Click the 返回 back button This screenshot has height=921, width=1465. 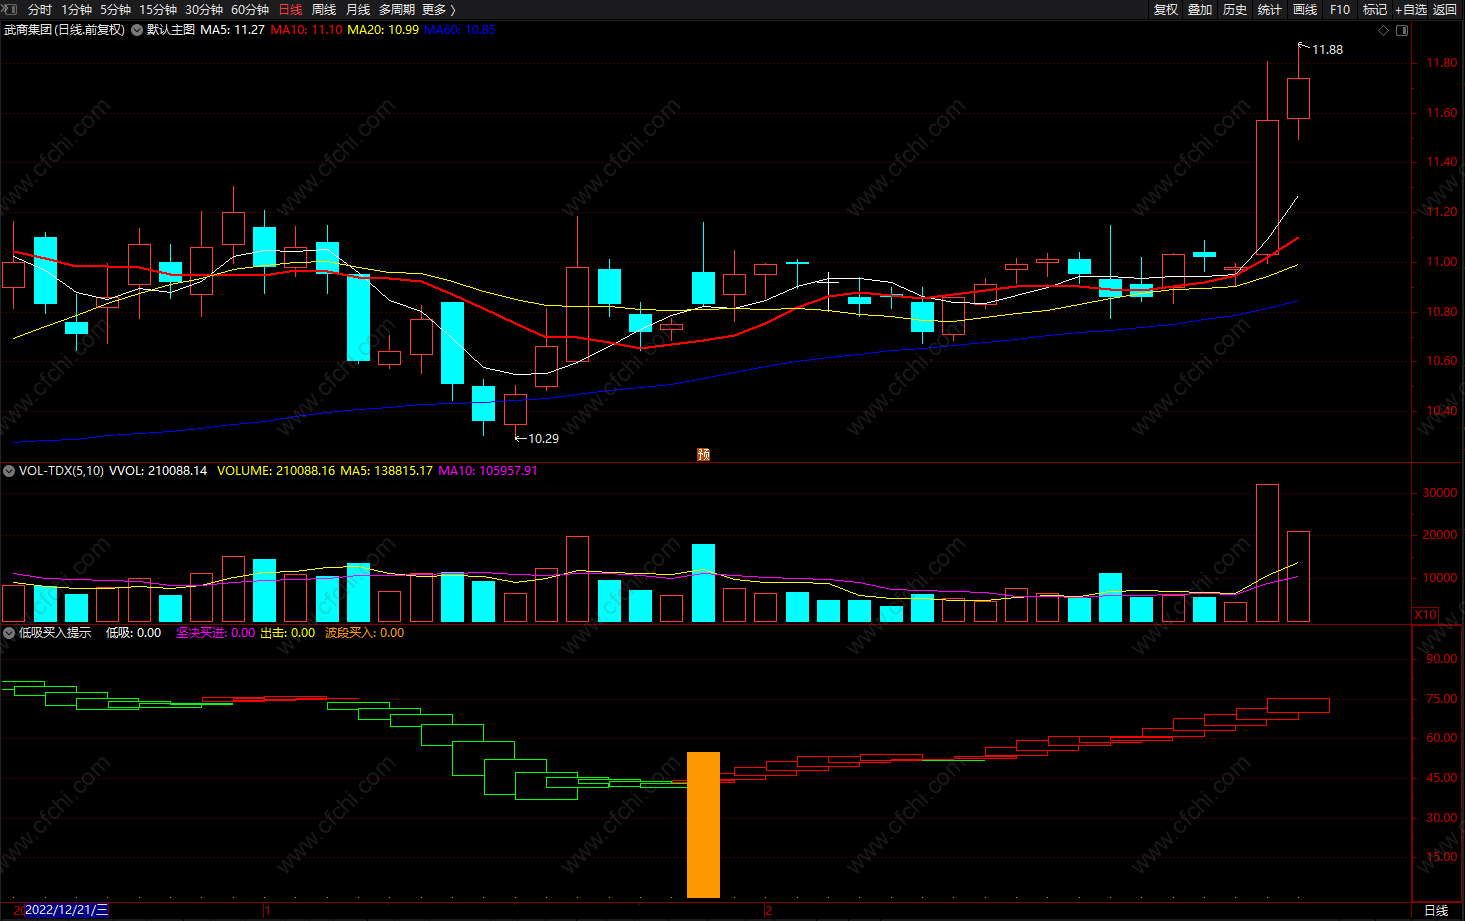[1445, 9]
